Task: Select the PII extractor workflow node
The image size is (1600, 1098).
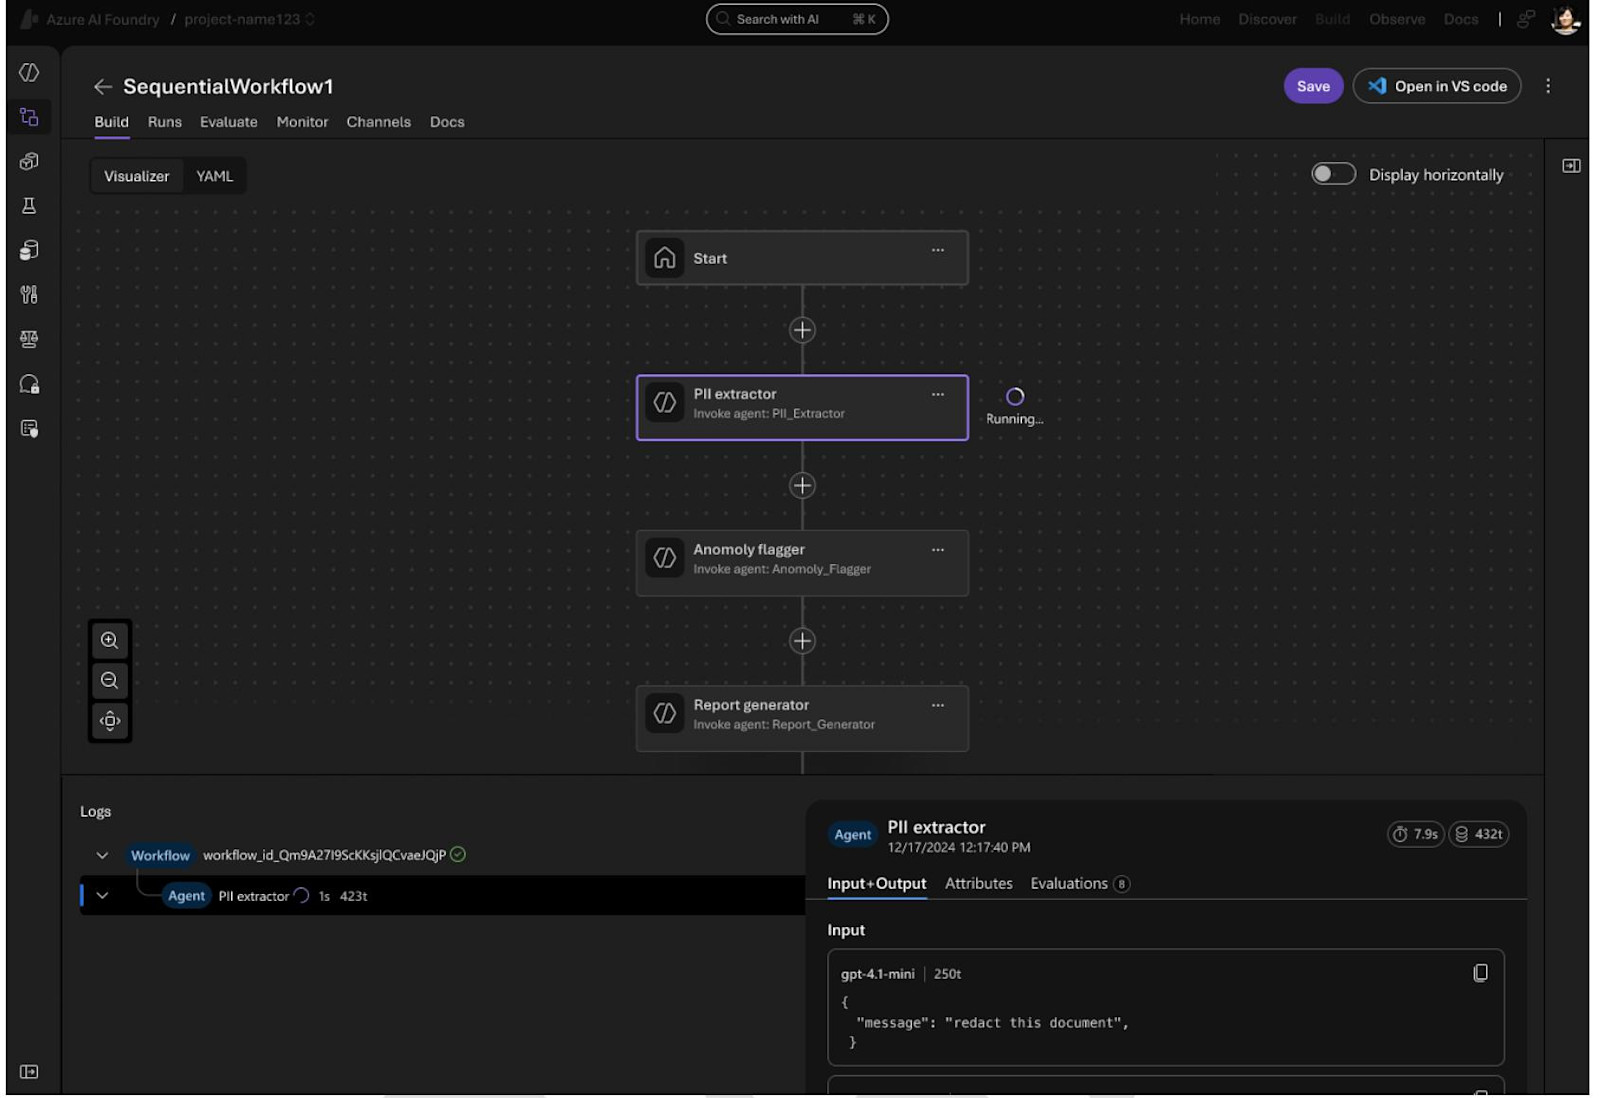Action: pyautogui.click(x=802, y=407)
